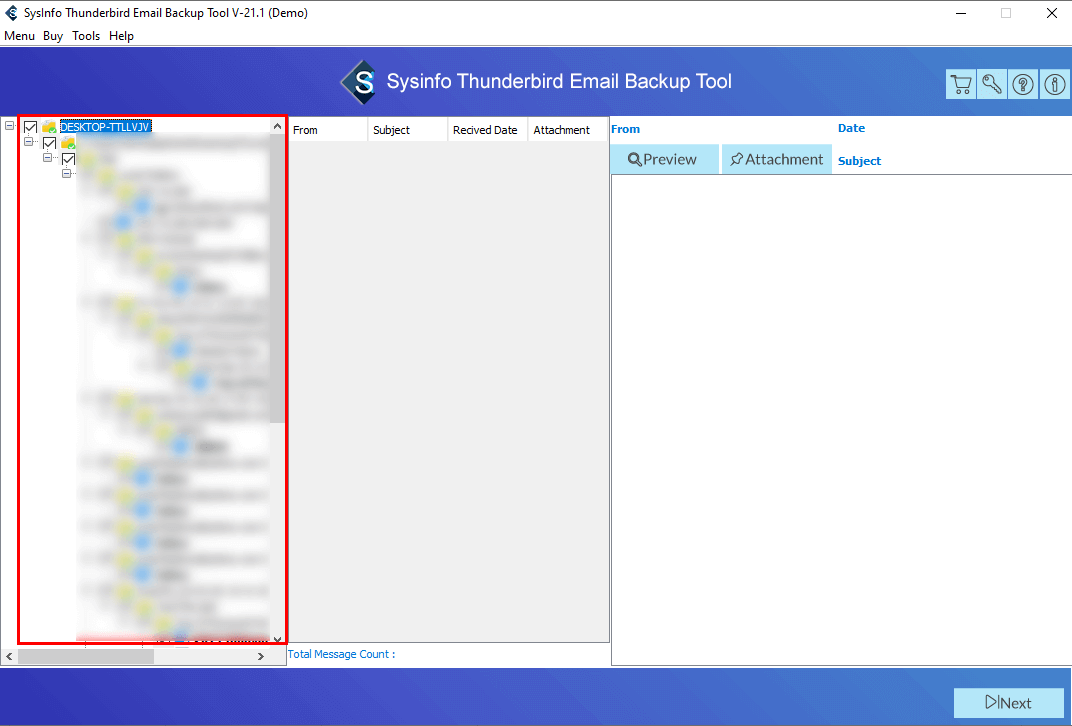The height and width of the screenshot is (726, 1072).
Task: Open the shopping cart buy icon
Action: pyautogui.click(x=961, y=84)
